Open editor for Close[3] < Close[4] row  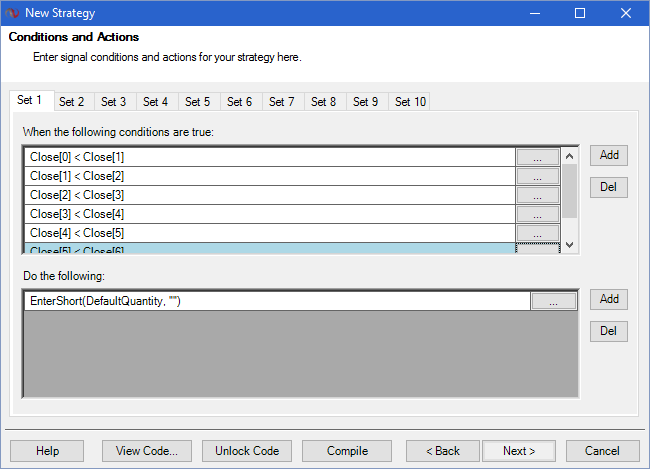(x=538, y=214)
